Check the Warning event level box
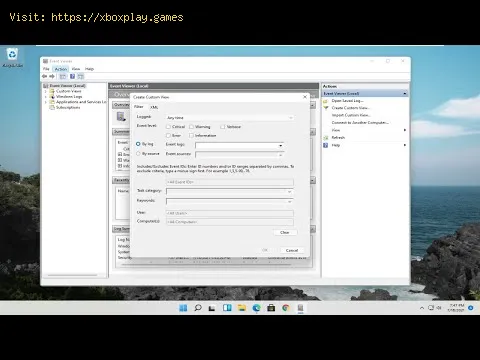 pyautogui.click(x=191, y=127)
